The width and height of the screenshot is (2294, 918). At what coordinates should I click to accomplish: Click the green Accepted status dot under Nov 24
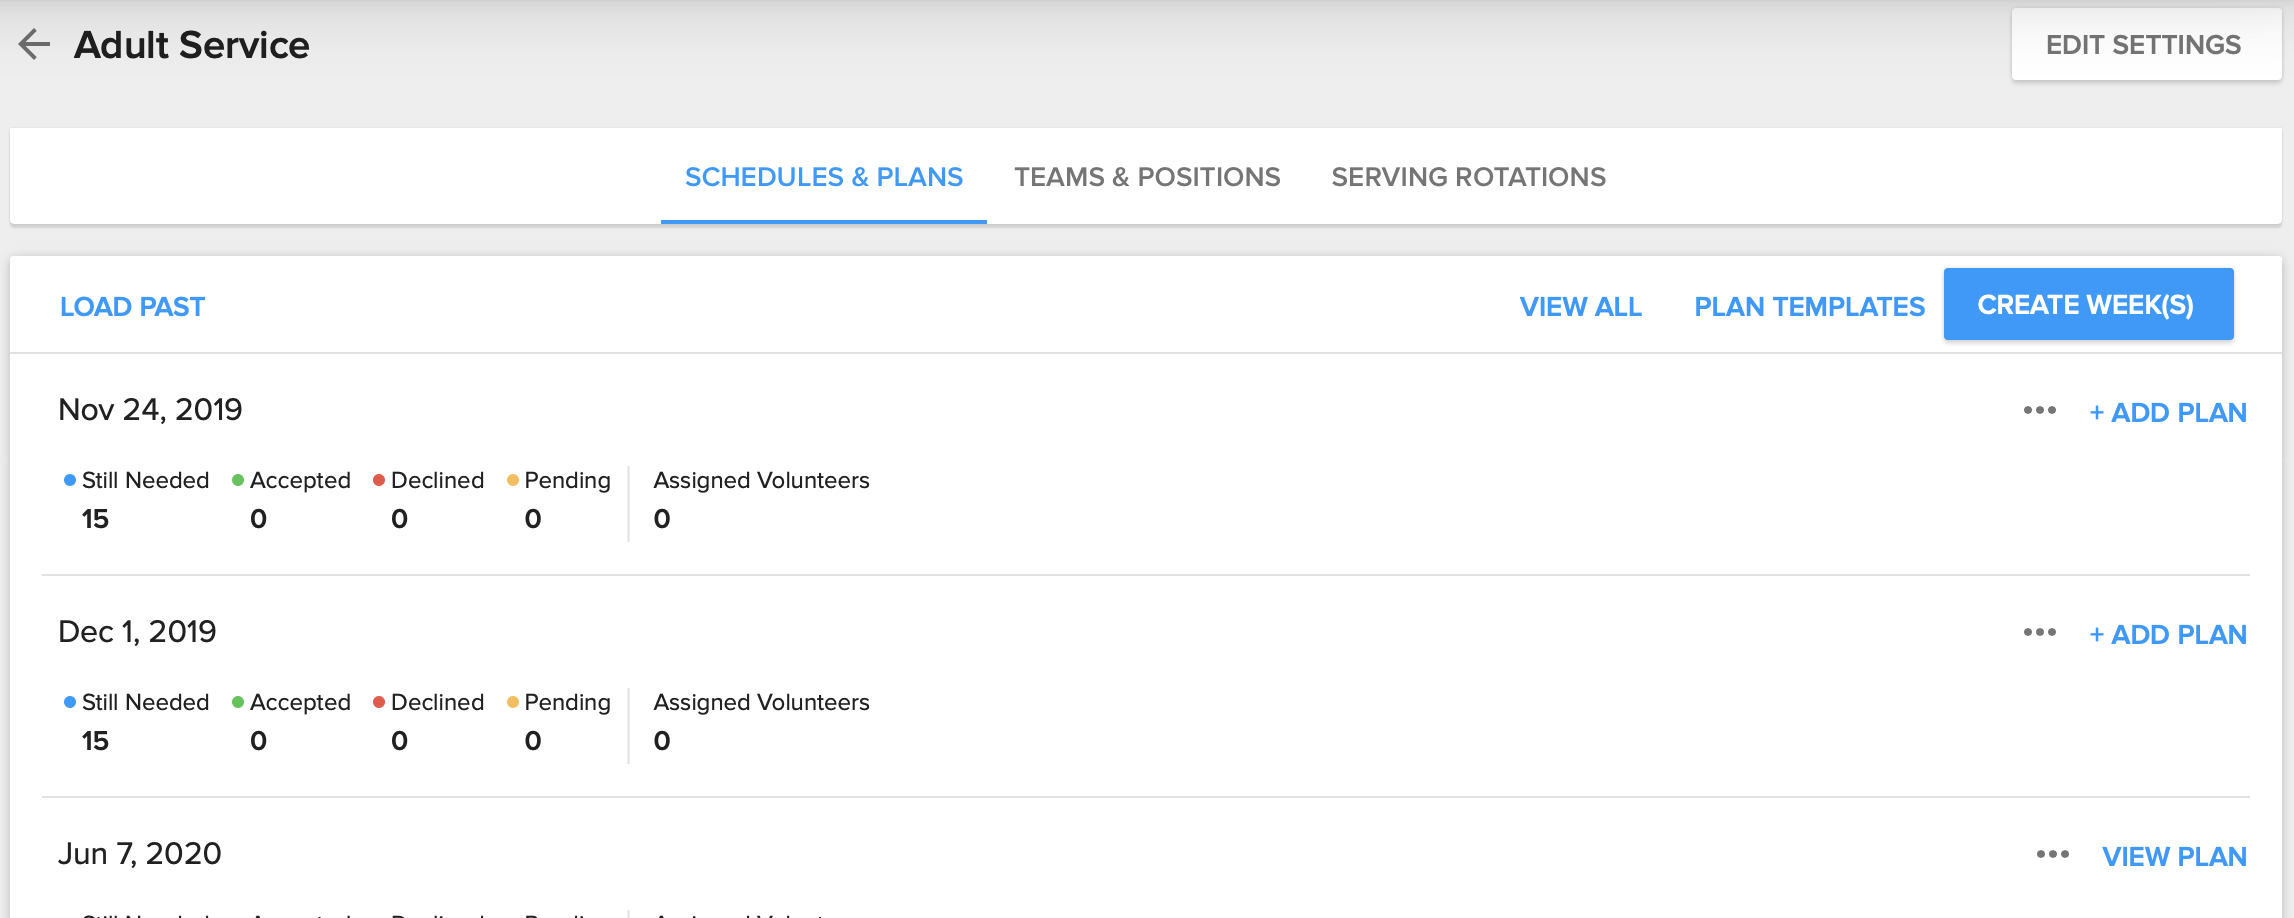coord(236,480)
